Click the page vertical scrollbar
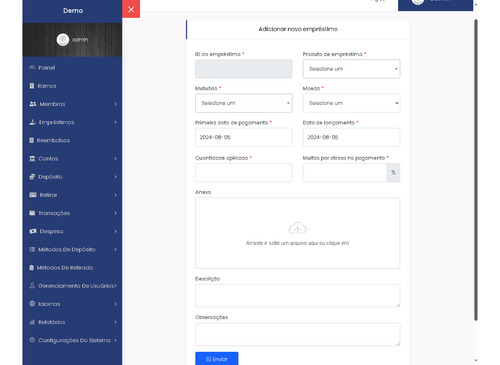This screenshot has height=365, width=500. coord(476,170)
